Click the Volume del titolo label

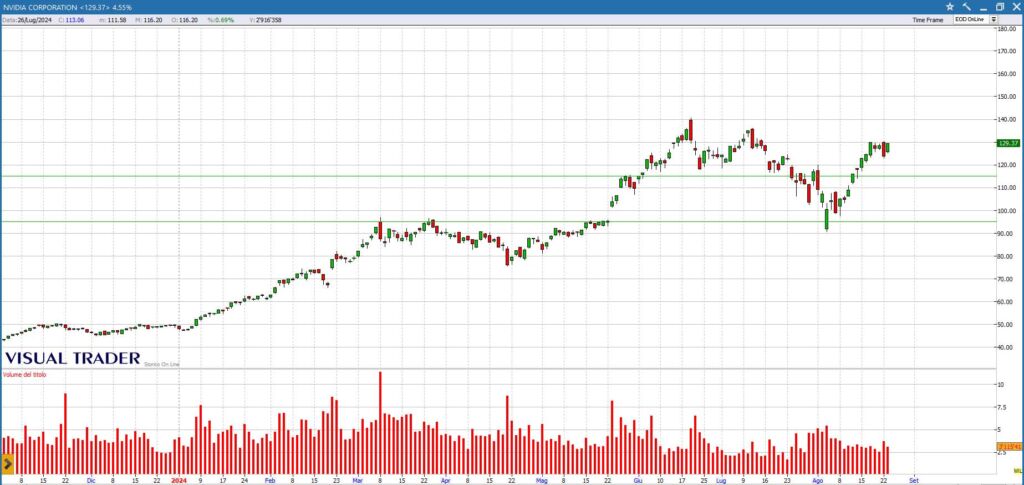pyautogui.click(x=24, y=375)
